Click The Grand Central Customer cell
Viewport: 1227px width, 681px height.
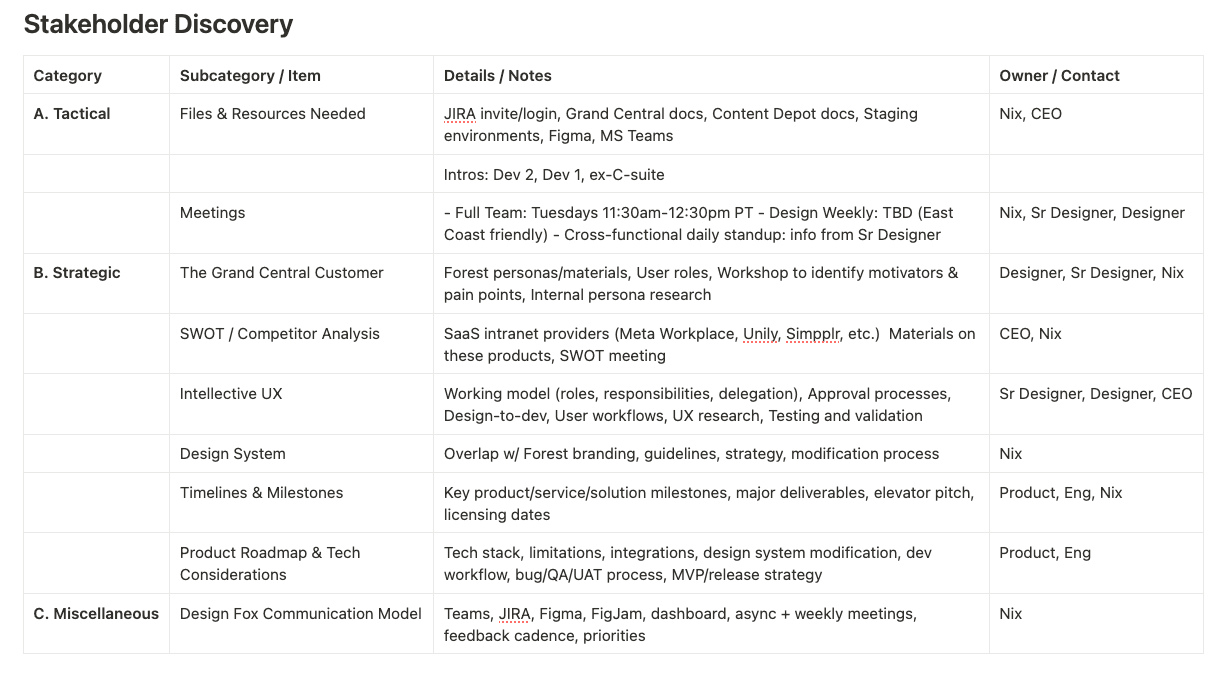tap(302, 283)
